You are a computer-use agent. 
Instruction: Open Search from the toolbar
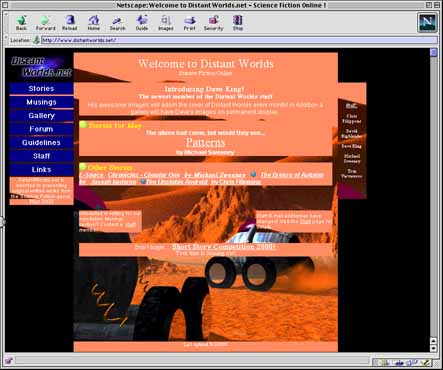pos(118,23)
